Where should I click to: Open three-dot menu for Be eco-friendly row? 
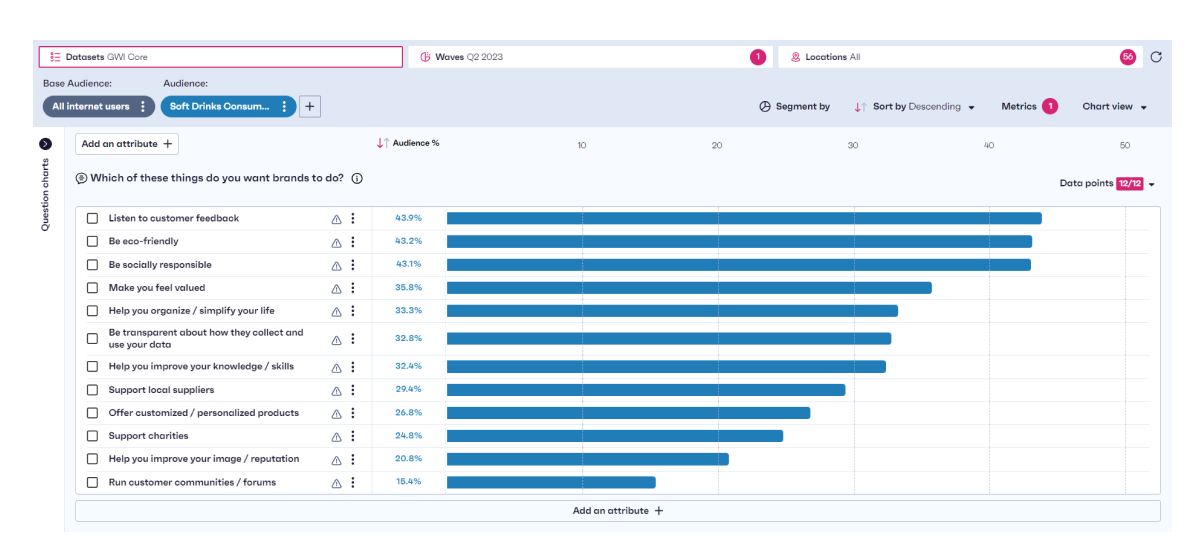[x=352, y=242]
